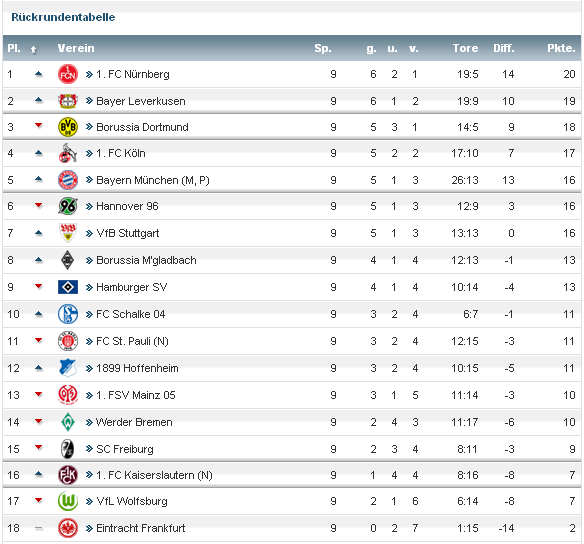Click the Bayer Leverkusen club logo
Screen dimensions: 584x544
pos(68,101)
